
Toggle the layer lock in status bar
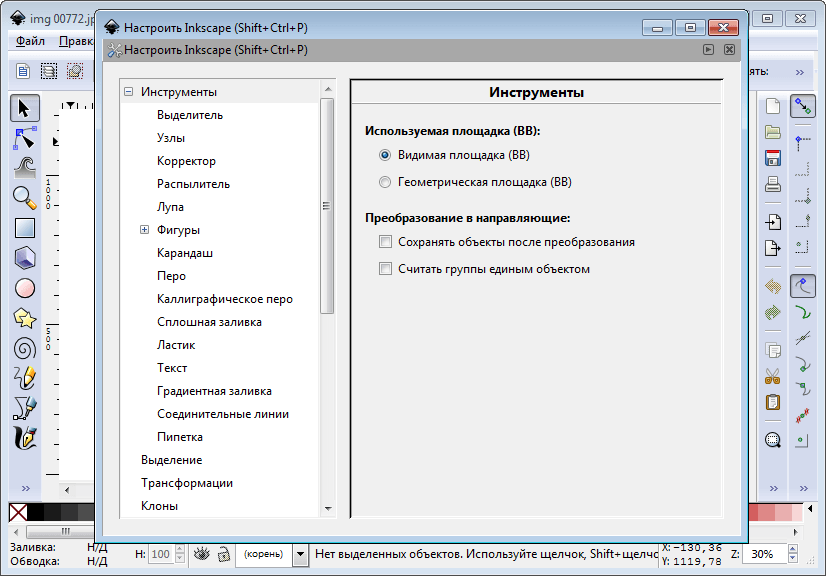(224, 554)
